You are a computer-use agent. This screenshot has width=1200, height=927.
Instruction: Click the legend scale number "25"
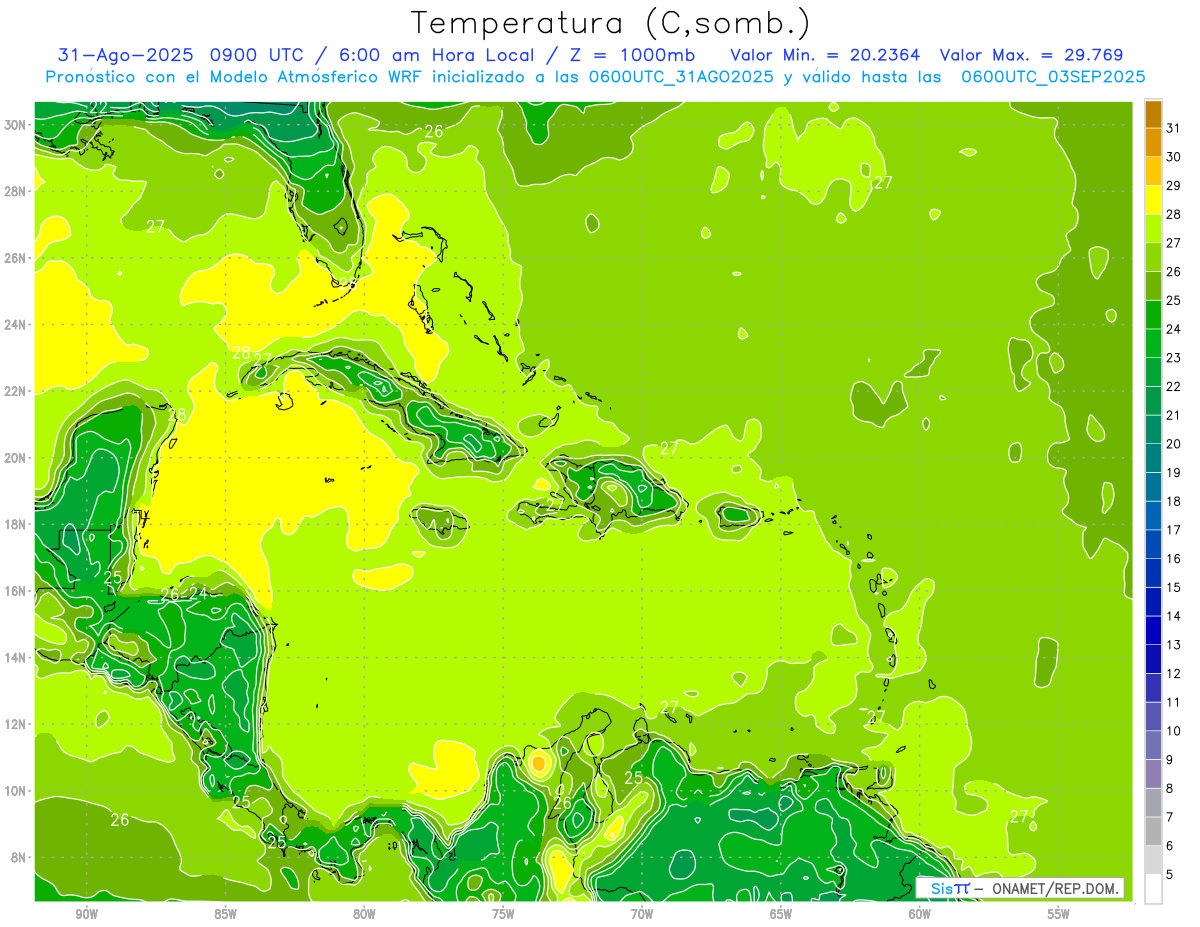[1174, 301]
